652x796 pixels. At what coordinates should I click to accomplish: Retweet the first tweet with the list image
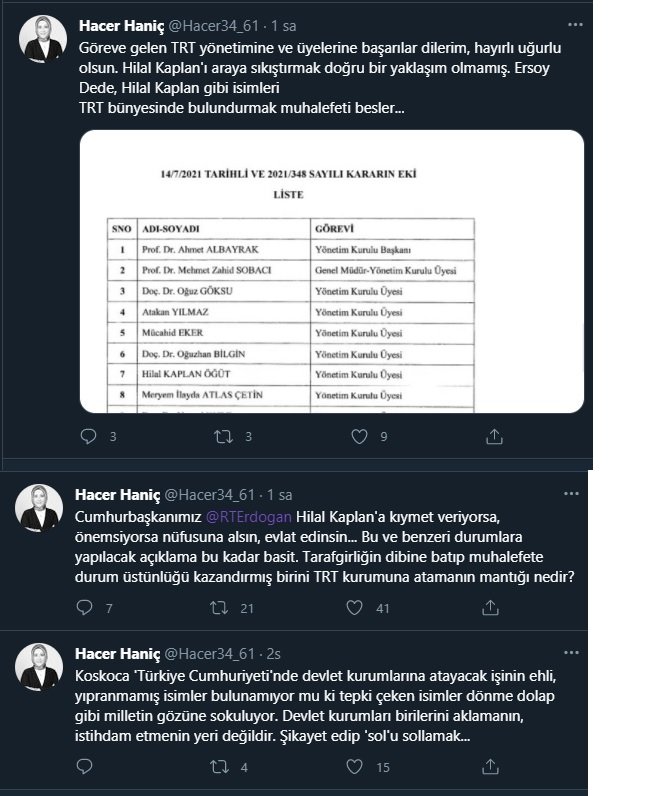(223, 437)
